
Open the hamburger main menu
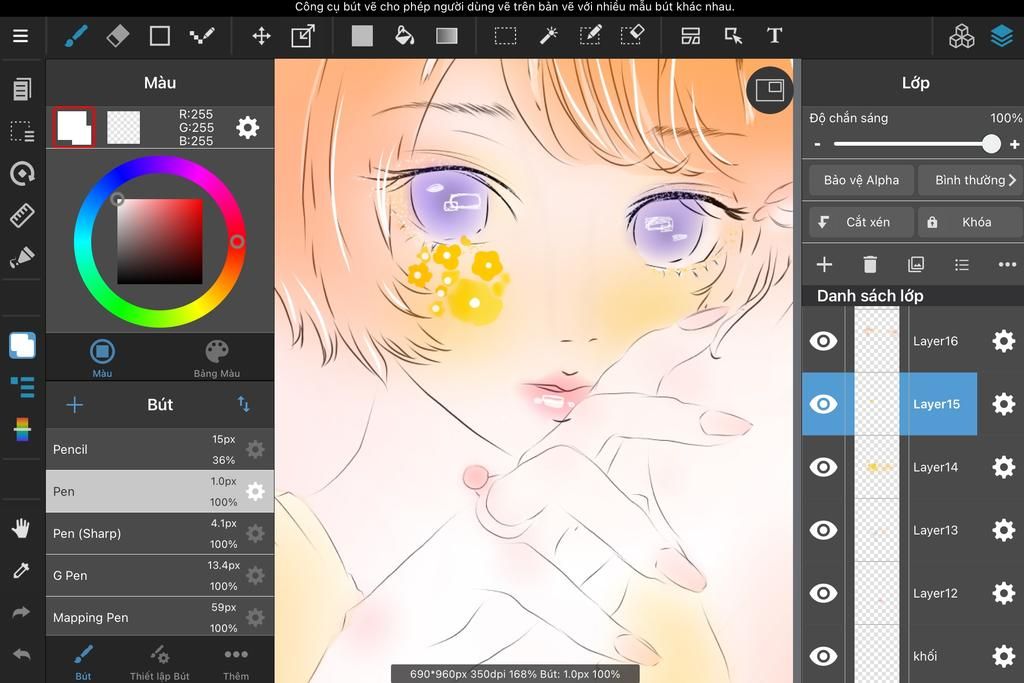(x=20, y=36)
